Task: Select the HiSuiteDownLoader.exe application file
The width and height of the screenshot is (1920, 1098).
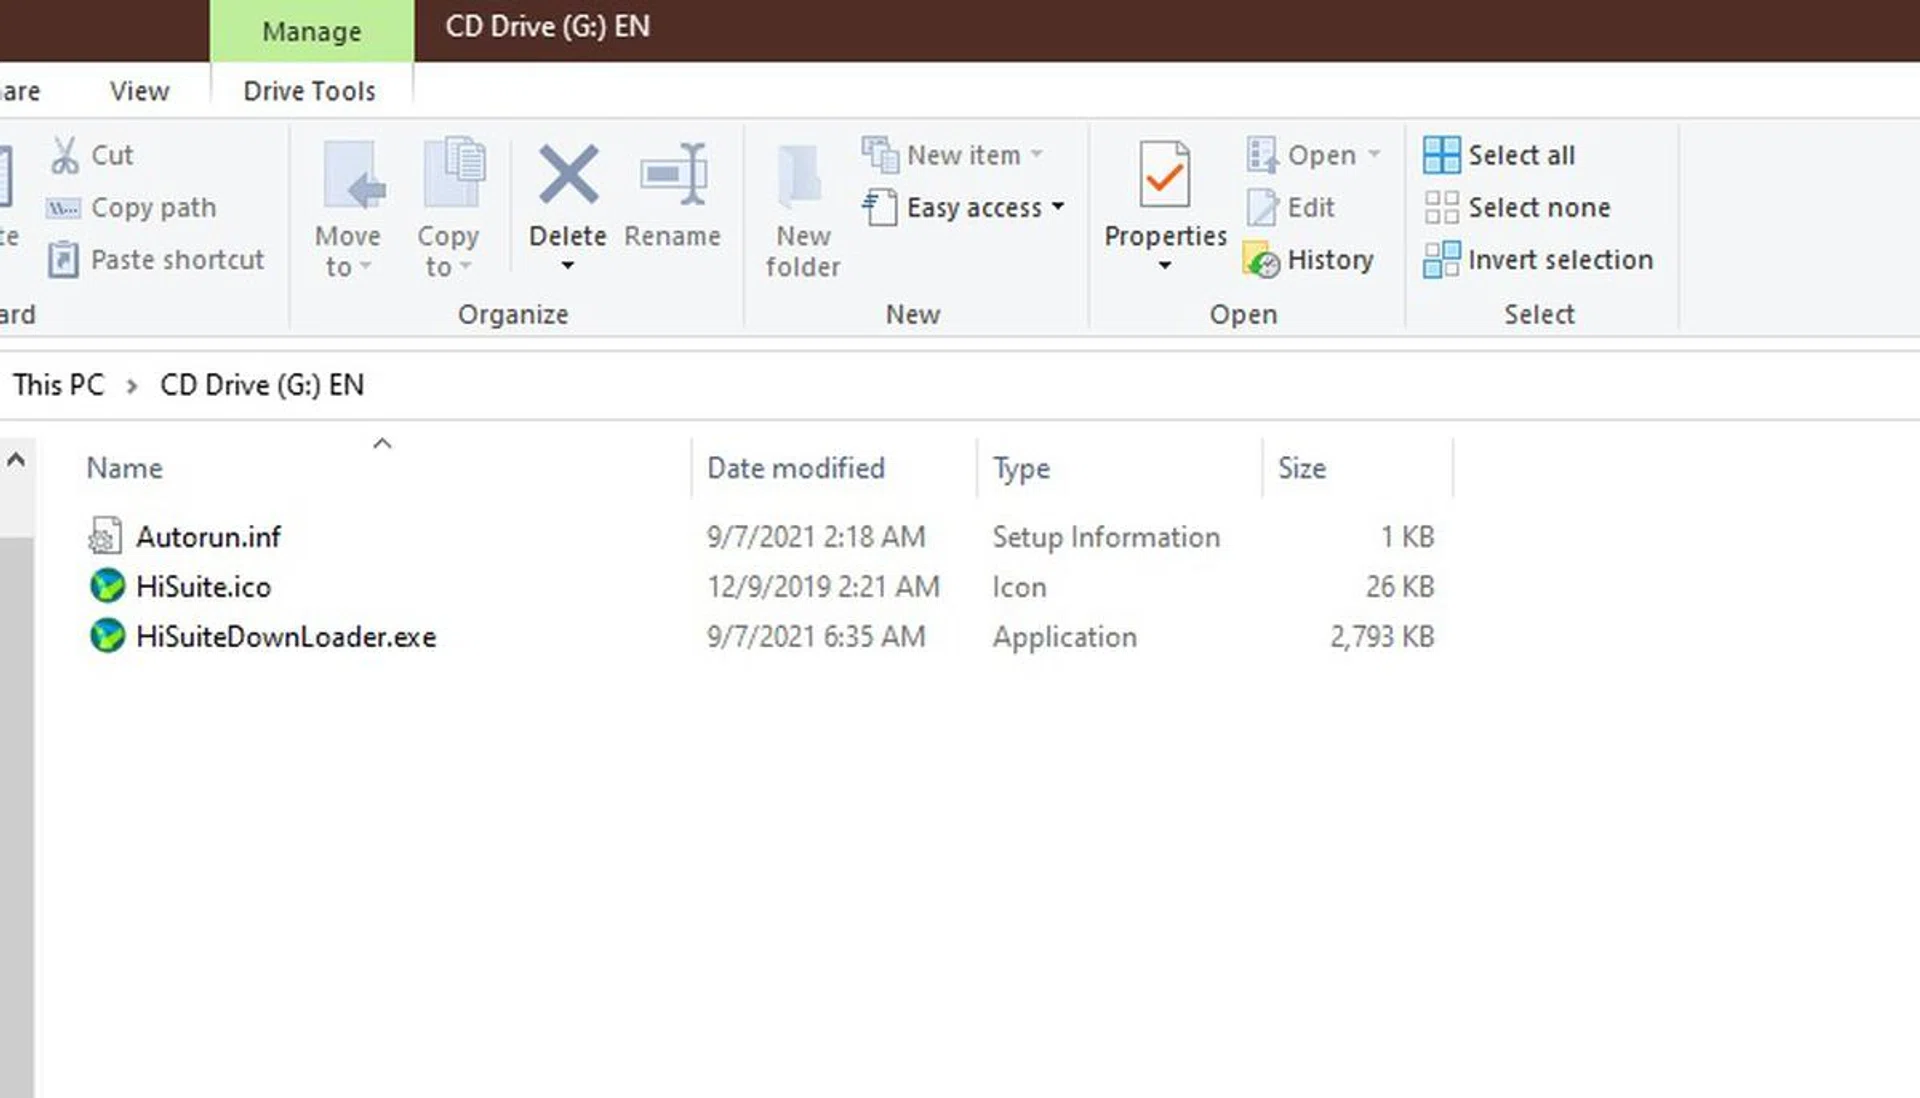Action: [285, 637]
